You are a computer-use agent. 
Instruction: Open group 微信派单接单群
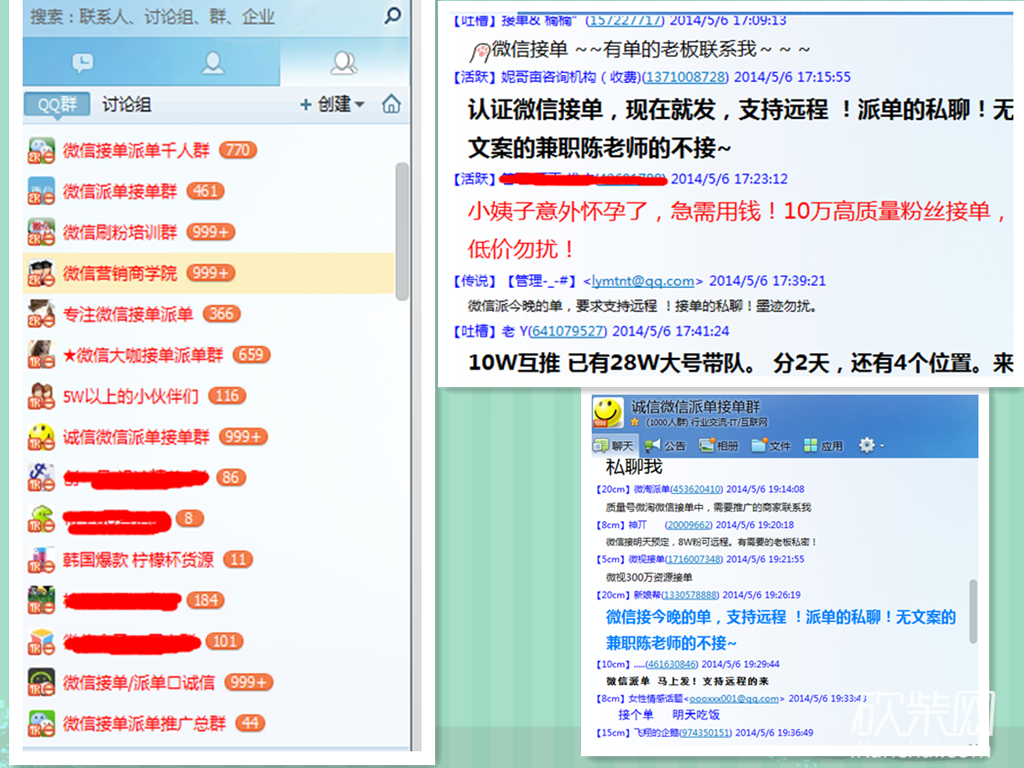pos(208,191)
